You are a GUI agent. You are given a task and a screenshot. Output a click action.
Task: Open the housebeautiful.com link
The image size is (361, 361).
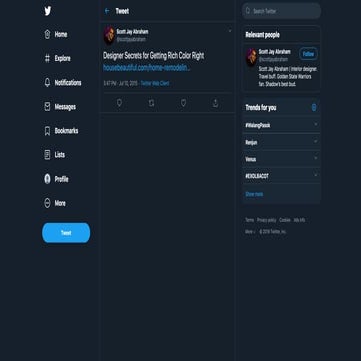[x=147, y=68]
